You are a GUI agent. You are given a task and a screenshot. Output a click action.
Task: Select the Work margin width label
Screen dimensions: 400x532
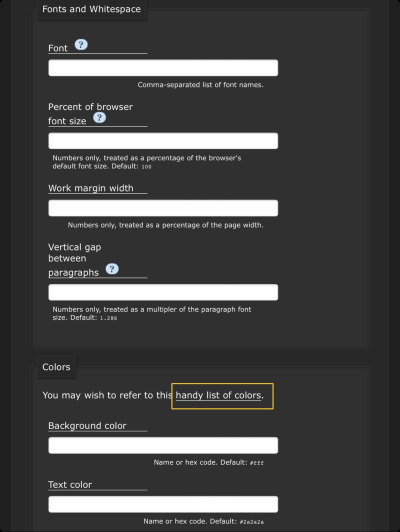tap(91, 188)
